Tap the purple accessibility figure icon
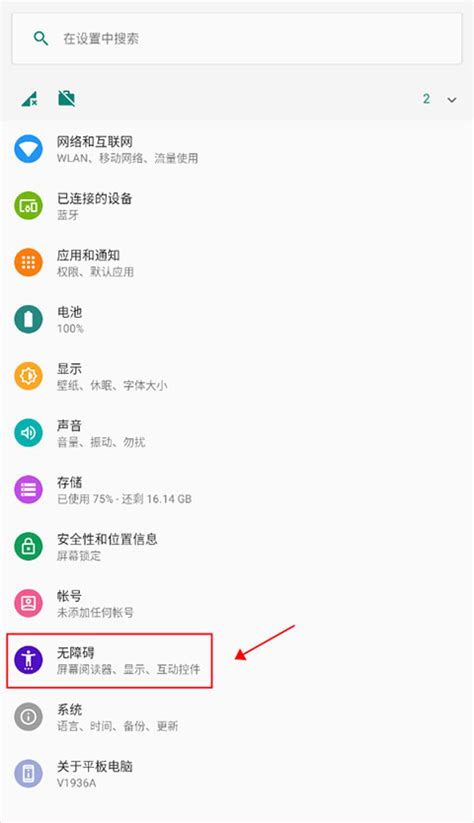The width and height of the screenshot is (474, 823). (28, 660)
